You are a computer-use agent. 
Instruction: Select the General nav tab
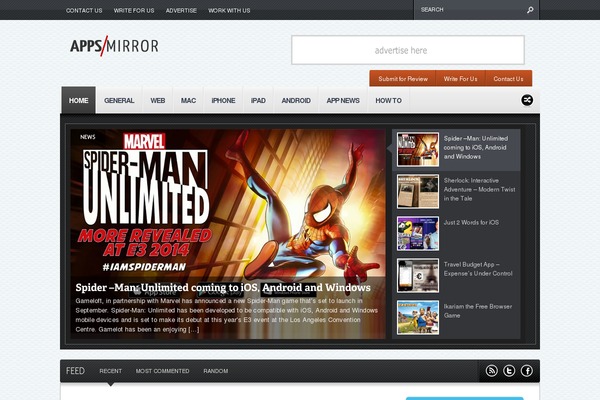119,100
